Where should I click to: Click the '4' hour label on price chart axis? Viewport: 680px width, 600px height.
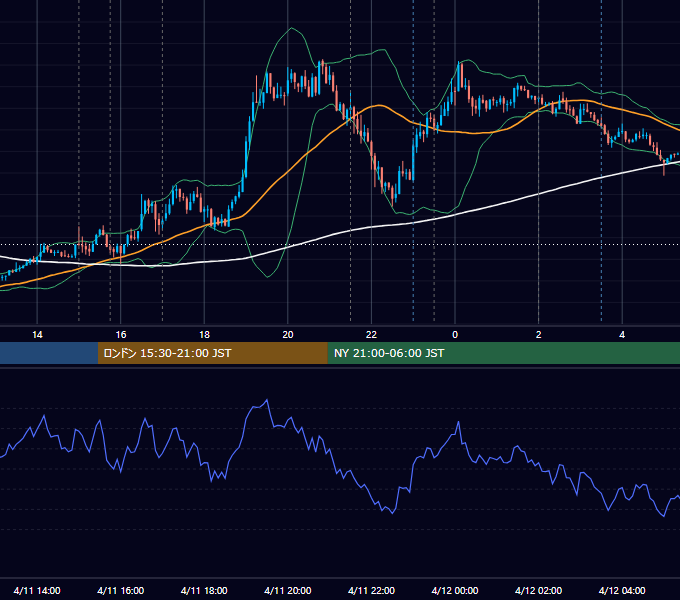tap(622, 335)
